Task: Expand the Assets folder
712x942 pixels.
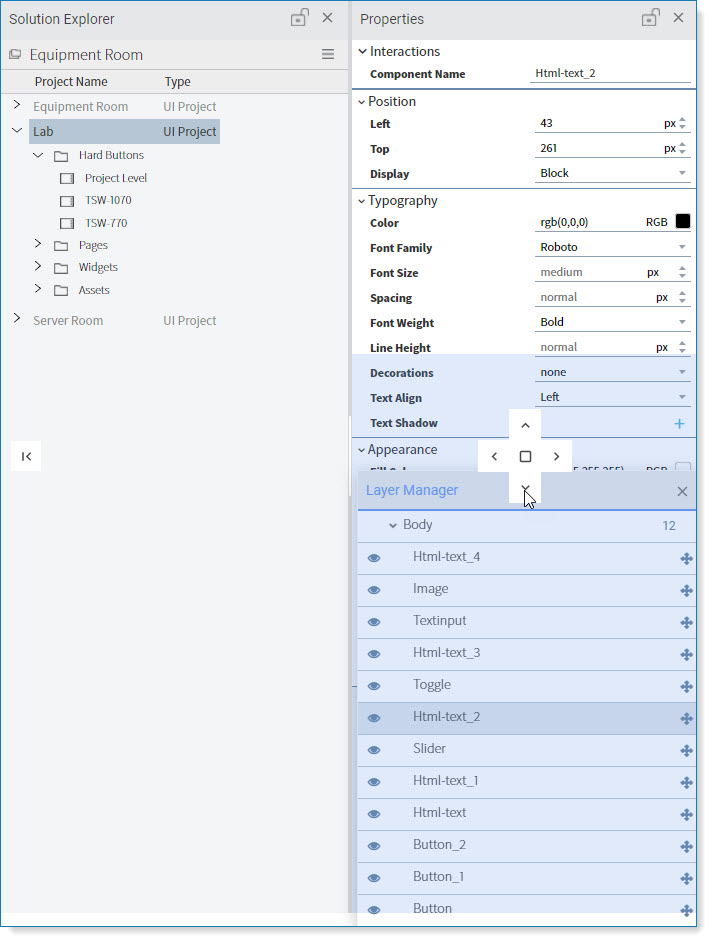Action: point(38,288)
